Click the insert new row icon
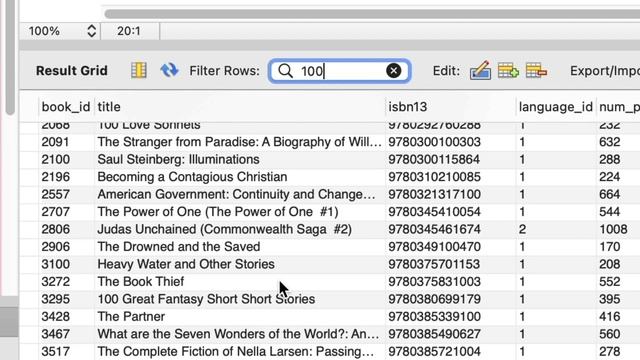This screenshot has height=360, width=640. click(x=508, y=71)
